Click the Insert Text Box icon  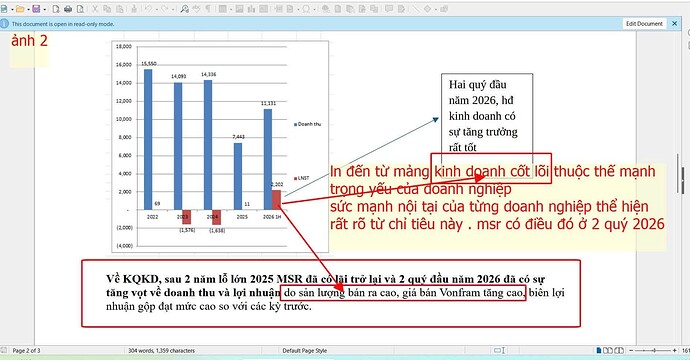[264, 9]
